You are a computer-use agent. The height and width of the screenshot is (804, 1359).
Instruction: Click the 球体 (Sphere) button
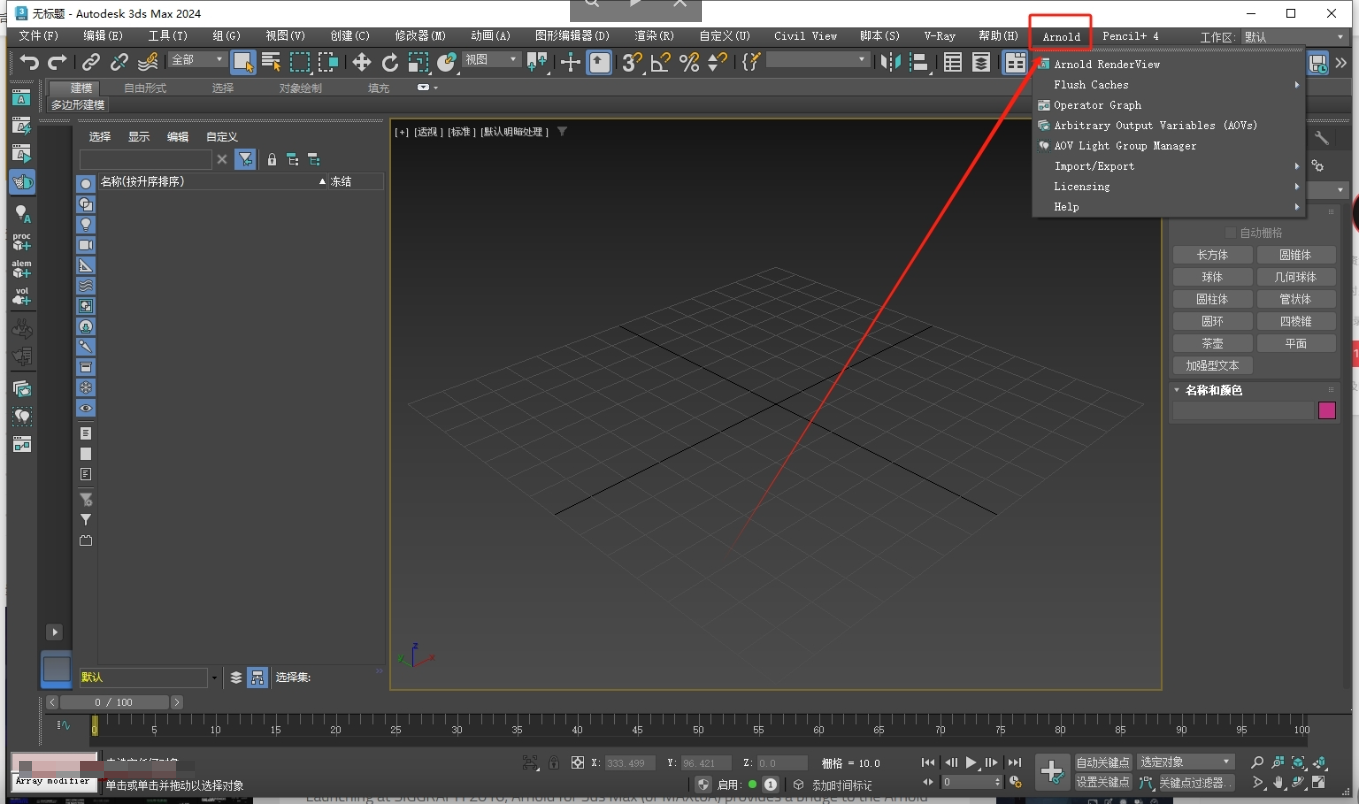1212,277
